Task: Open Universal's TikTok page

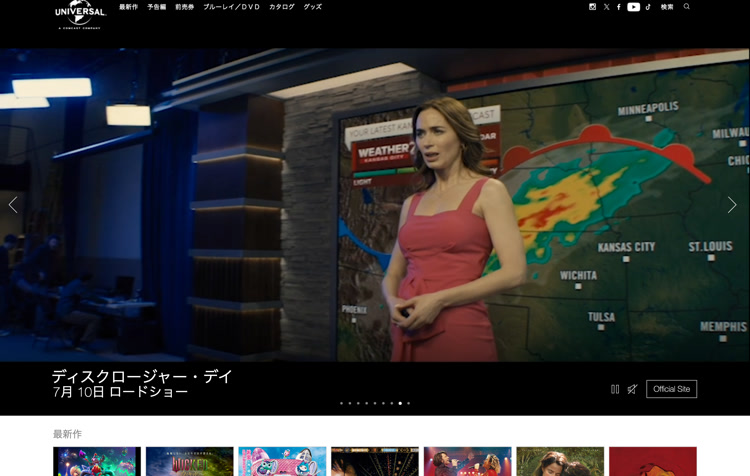Action: click(x=648, y=7)
